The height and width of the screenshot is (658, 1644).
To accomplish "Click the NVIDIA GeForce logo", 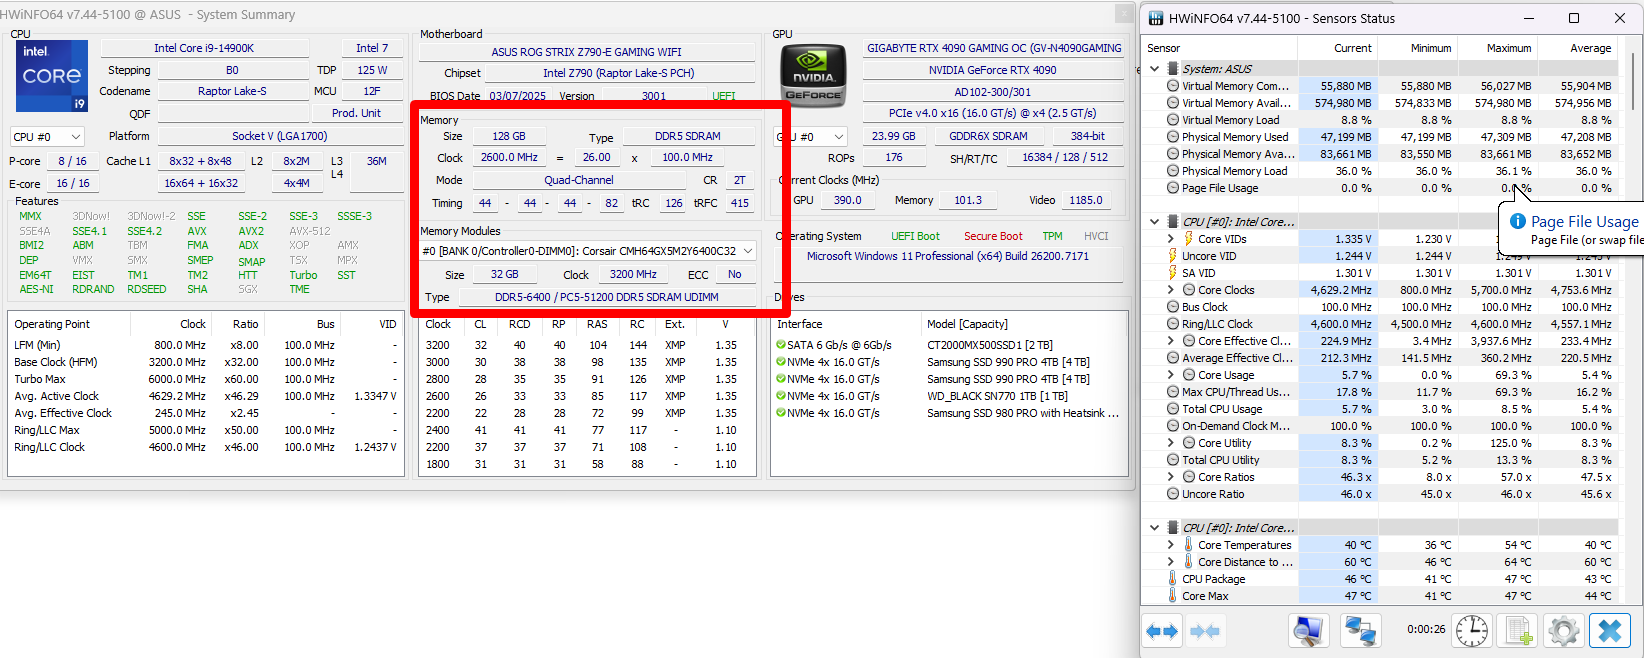I will pos(813,75).
